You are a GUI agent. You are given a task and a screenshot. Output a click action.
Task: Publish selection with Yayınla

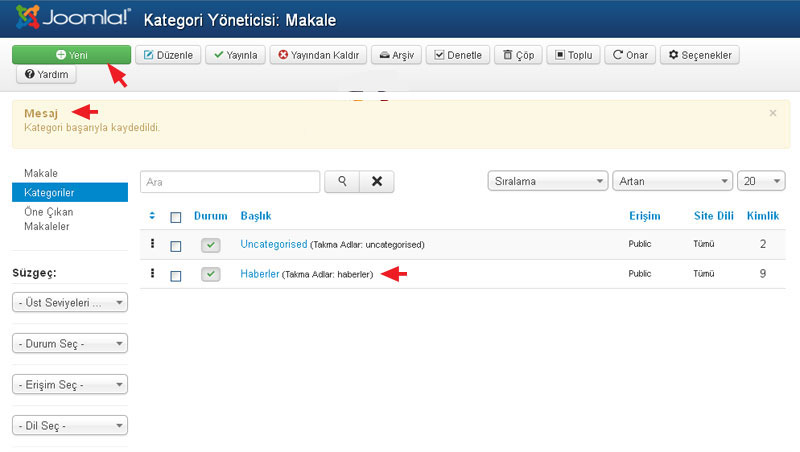pyautogui.click(x=235, y=55)
